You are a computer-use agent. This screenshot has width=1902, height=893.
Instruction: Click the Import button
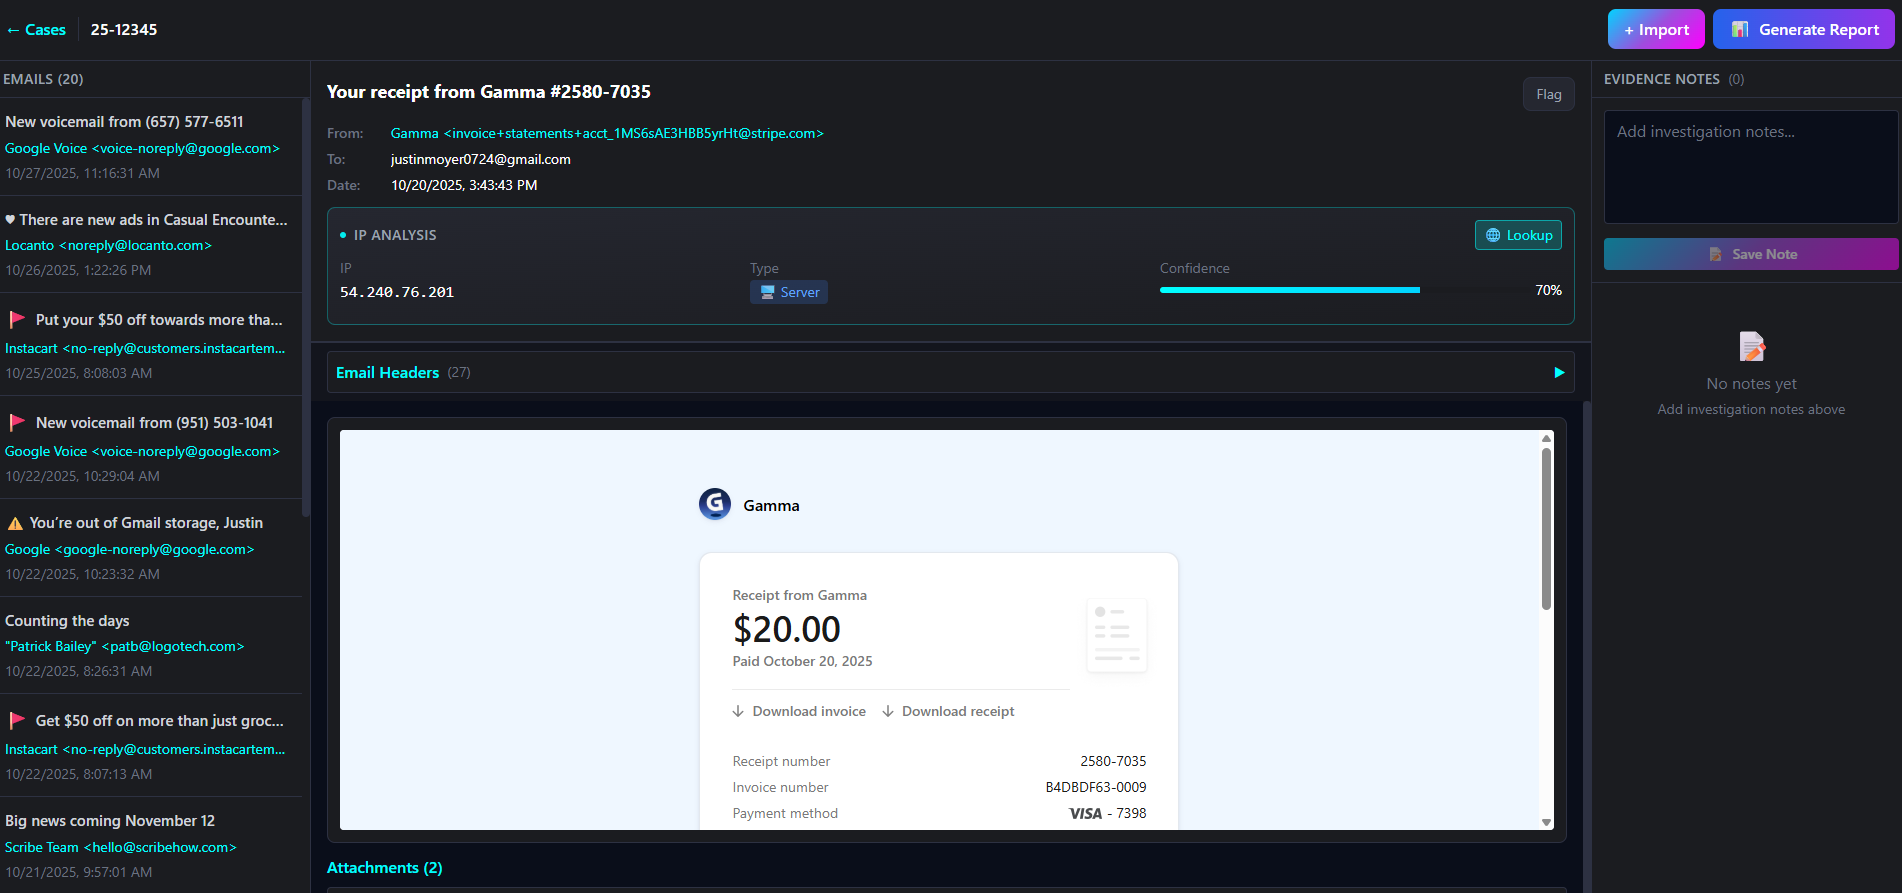pyautogui.click(x=1655, y=30)
